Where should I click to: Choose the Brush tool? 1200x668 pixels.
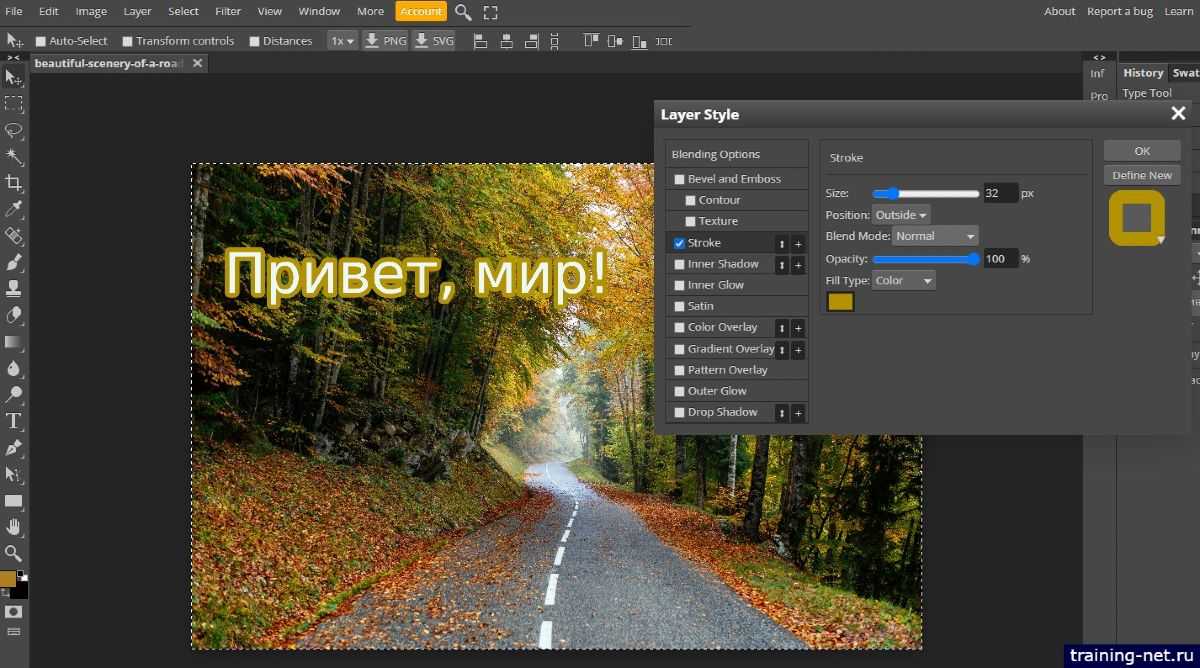(14, 263)
